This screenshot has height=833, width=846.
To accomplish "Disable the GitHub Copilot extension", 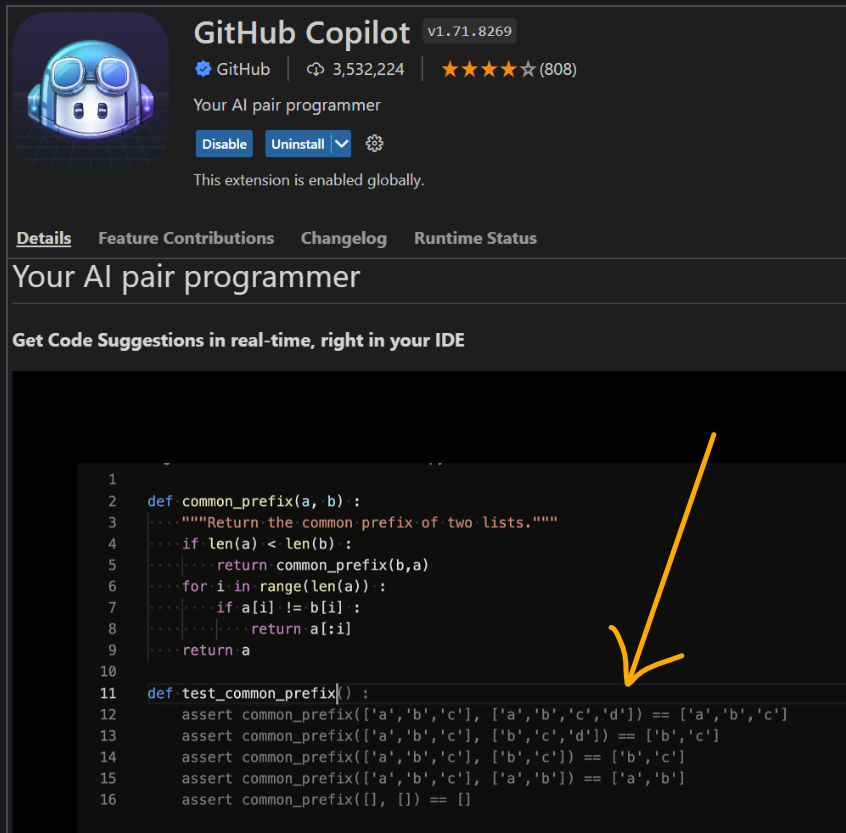I will 224,144.
